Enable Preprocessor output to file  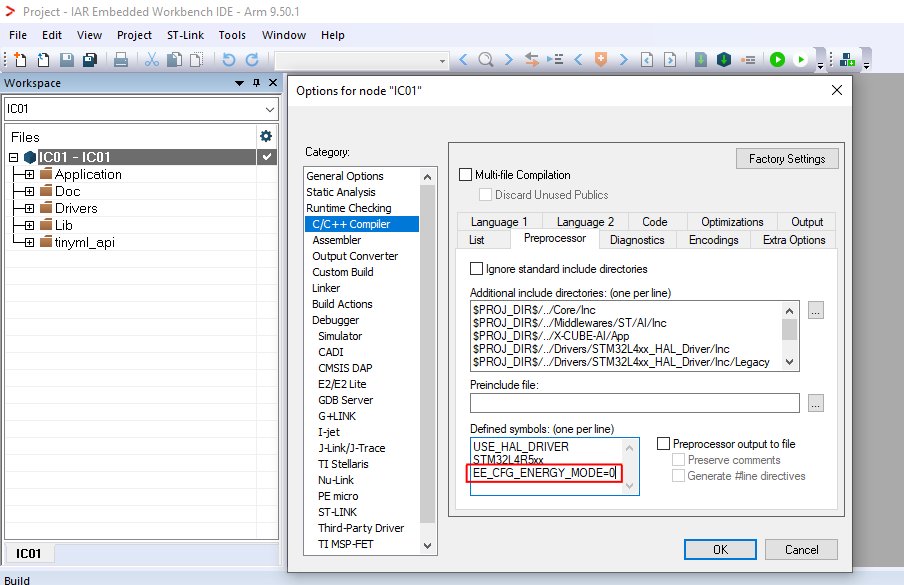664,443
